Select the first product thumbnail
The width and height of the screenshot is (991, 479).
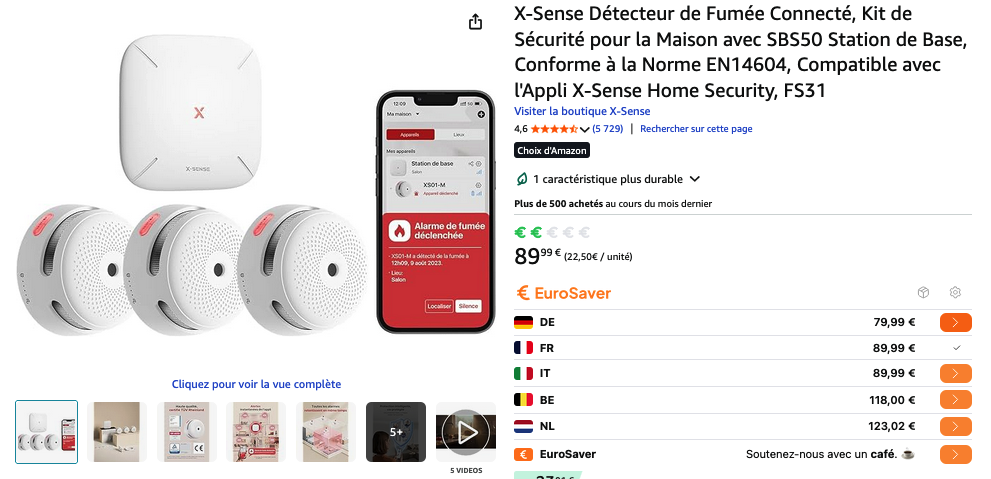(47, 432)
